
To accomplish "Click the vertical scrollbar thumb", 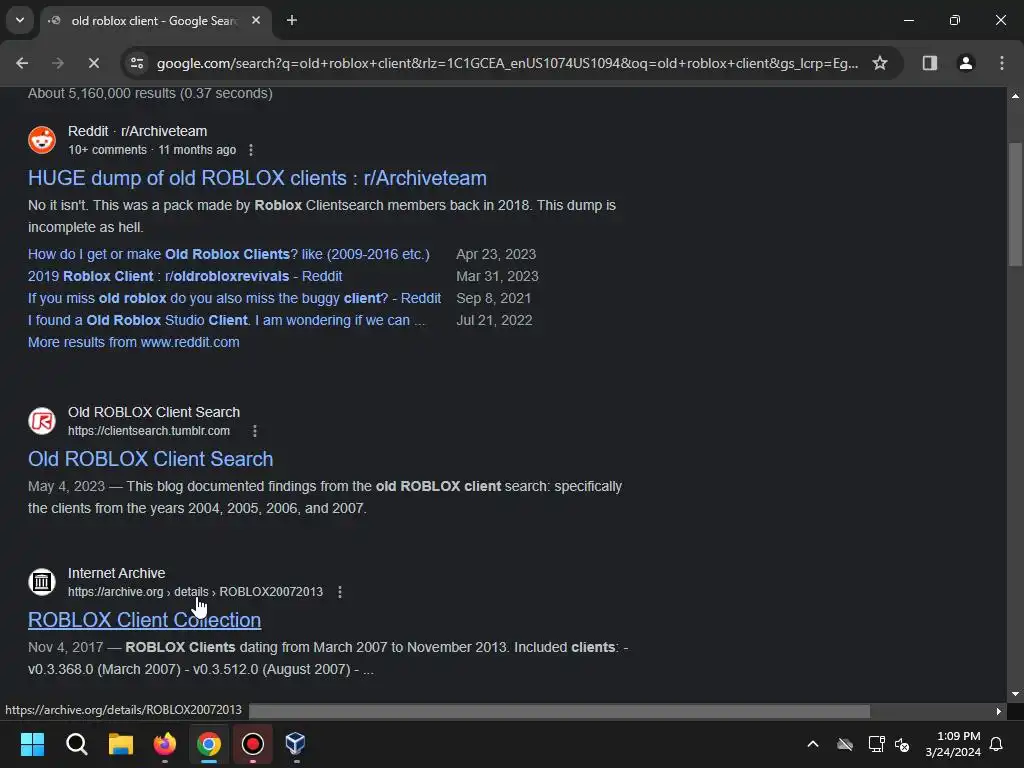I will (1015, 204).
